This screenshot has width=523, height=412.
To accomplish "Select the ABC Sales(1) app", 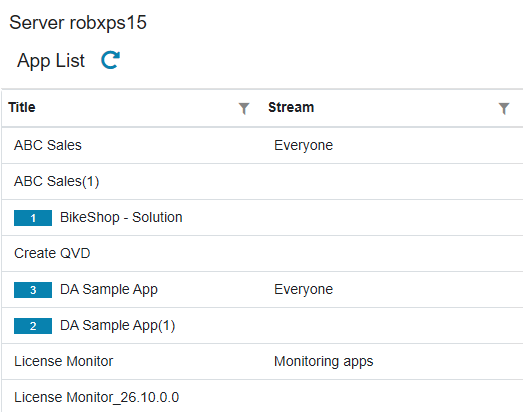I will click(x=56, y=181).
